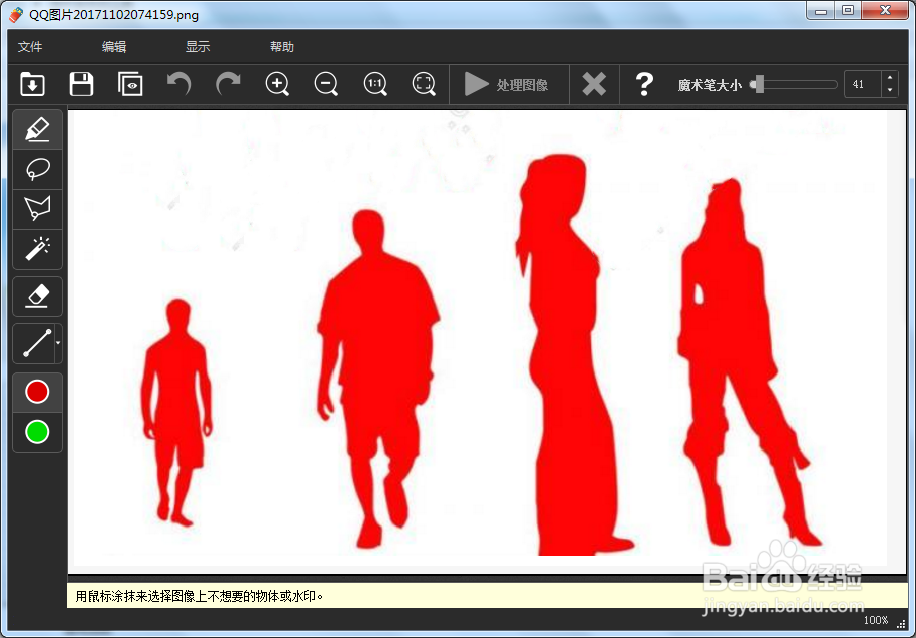
Task: Show original image preview icon
Action: (x=130, y=85)
